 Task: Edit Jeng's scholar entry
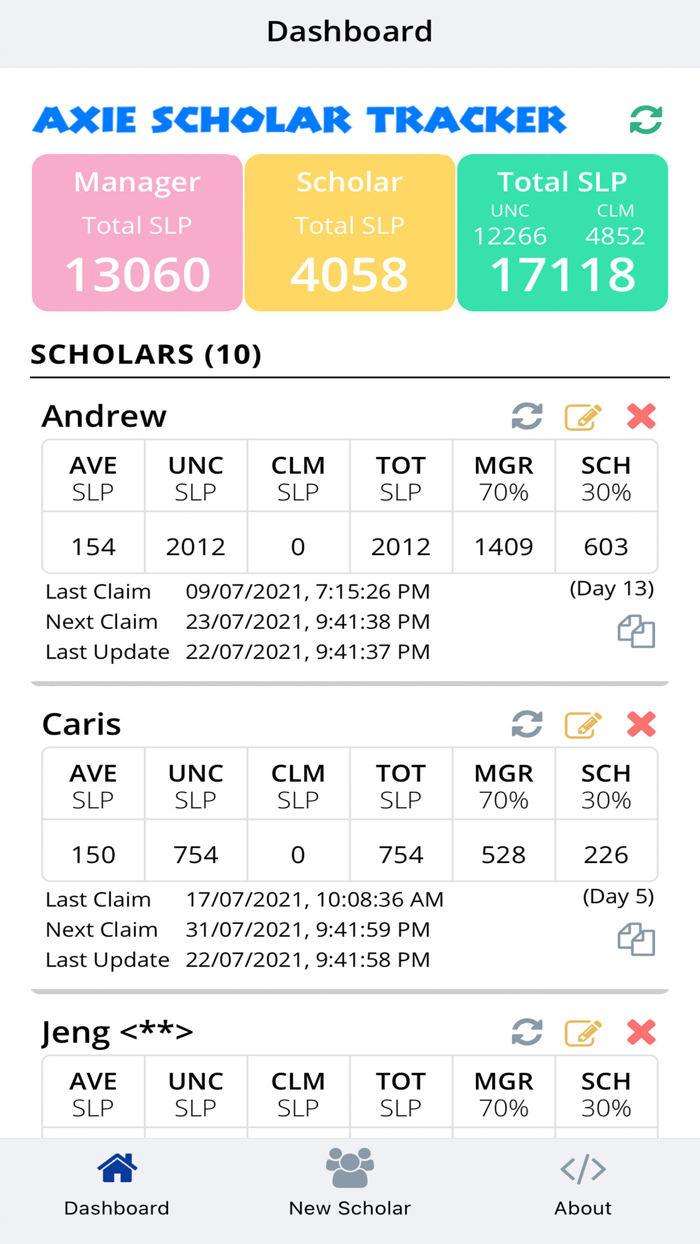[583, 1033]
